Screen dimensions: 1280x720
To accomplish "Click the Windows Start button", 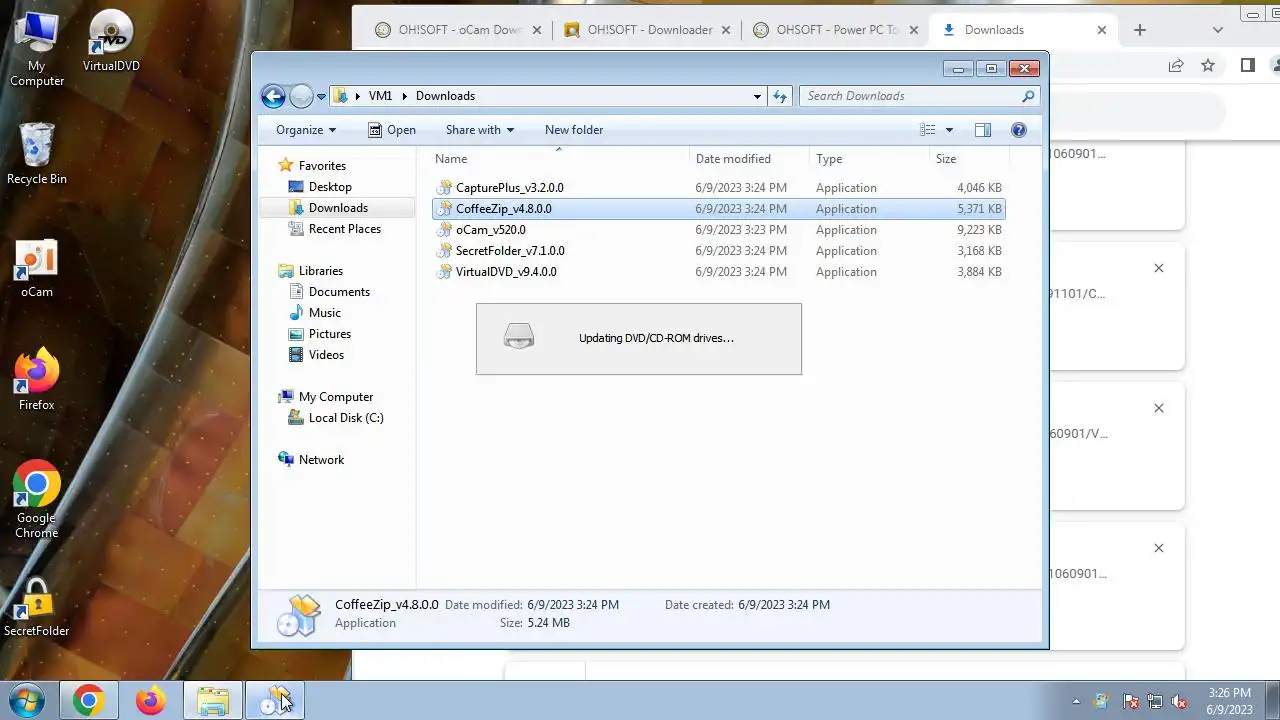I will point(26,701).
